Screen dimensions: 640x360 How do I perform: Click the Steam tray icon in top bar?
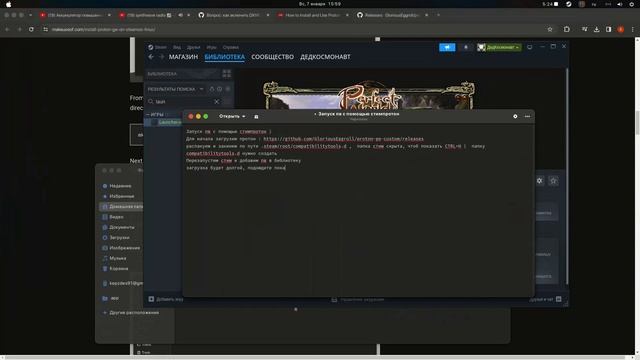point(569,4)
